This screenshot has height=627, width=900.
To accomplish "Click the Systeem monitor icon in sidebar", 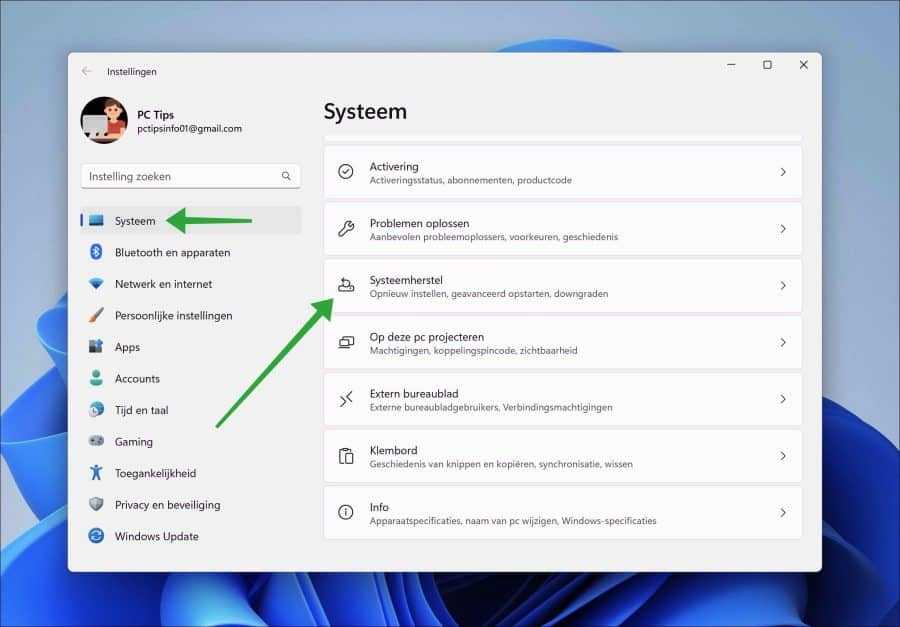I will click(96, 220).
